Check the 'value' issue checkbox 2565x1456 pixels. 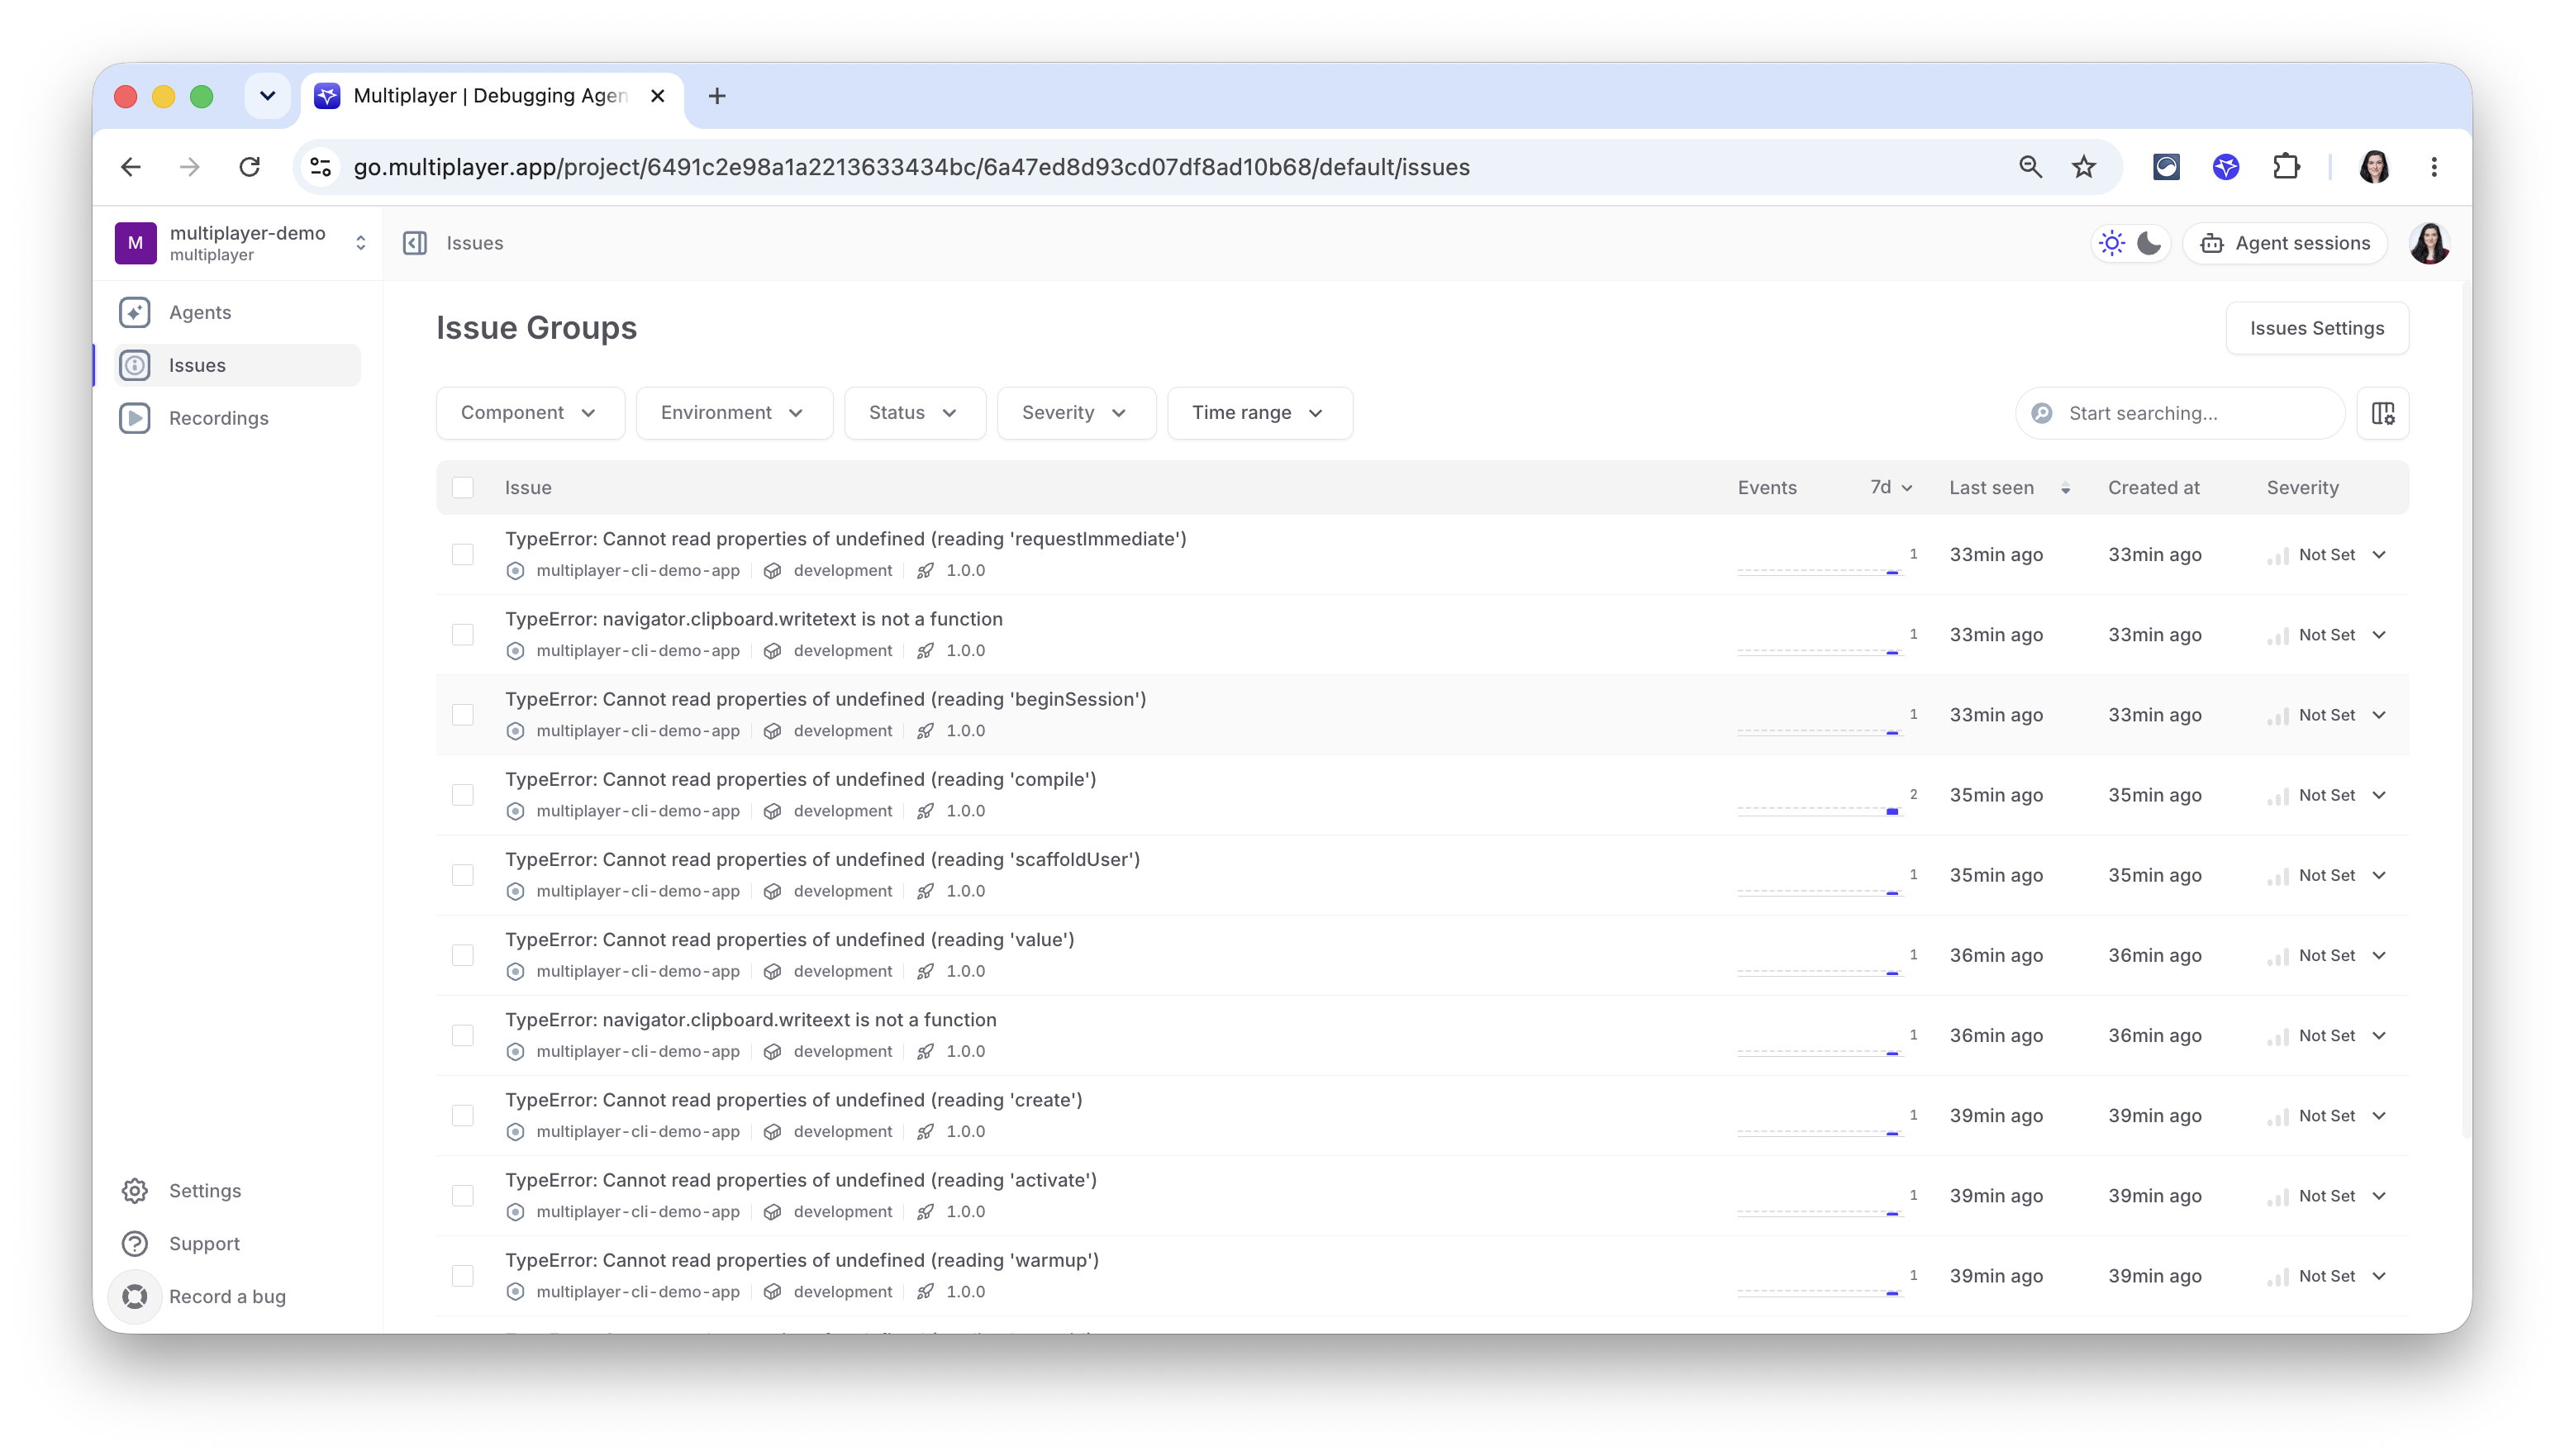click(462, 955)
